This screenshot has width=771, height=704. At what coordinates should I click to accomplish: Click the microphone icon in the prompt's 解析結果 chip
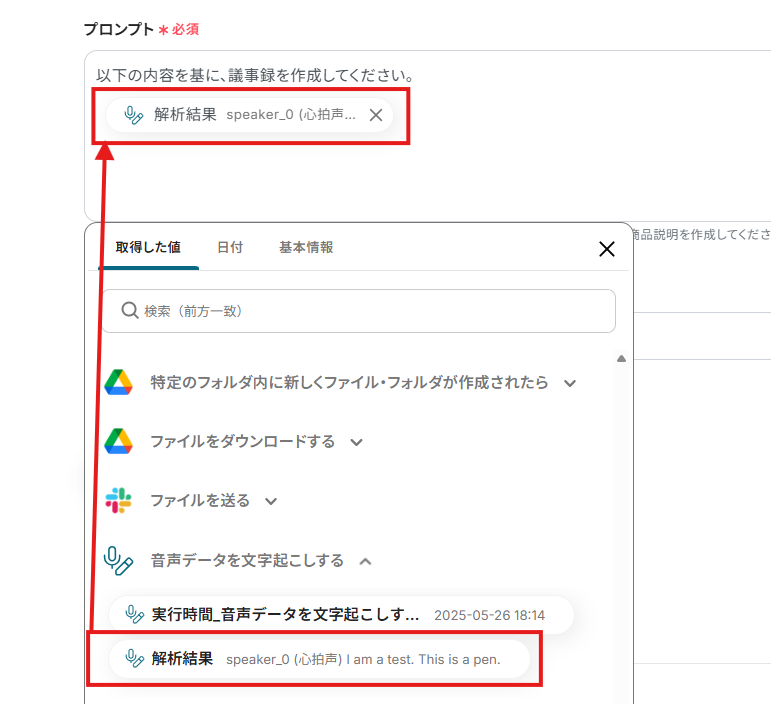134,115
